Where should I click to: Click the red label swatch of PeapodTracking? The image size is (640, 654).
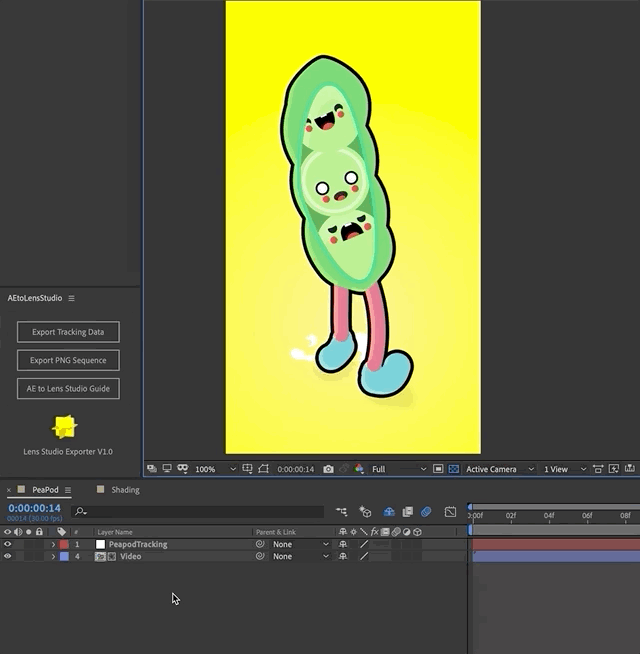pos(64,545)
